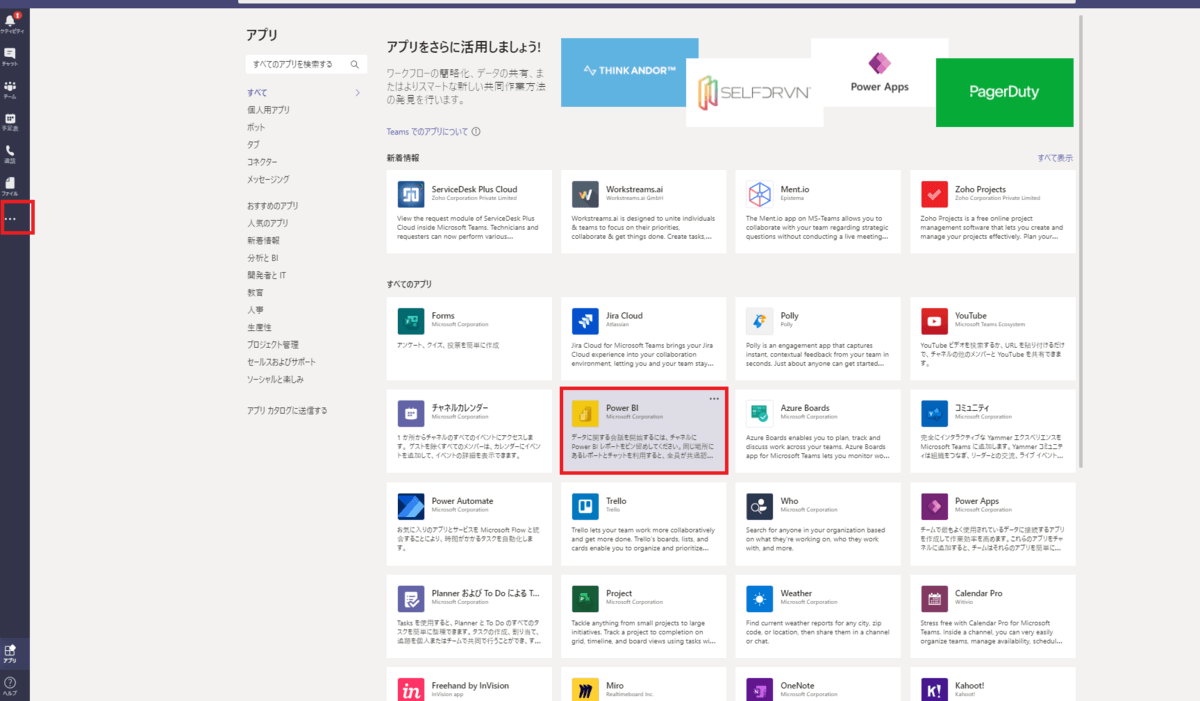This screenshot has height=701, width=1200.
Task: Click the Forms app icon
Action: click(x=410, y=321)
